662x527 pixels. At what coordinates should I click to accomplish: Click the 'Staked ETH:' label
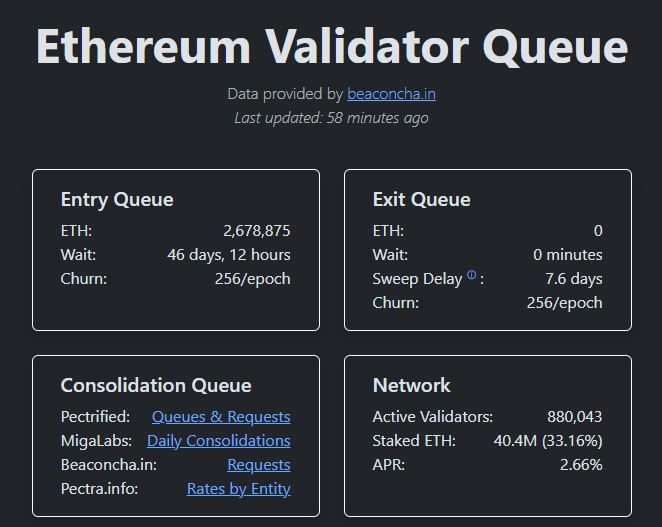pyautogui.click(x=414, y=441)
